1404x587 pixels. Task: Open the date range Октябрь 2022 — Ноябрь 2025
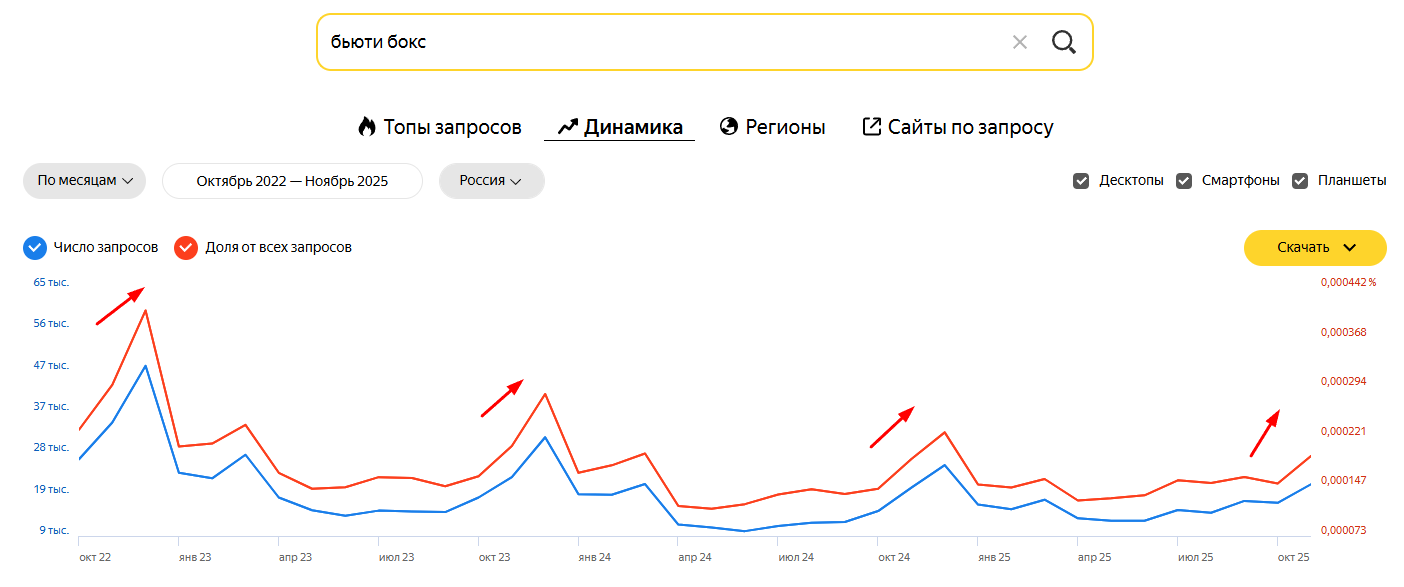pyautogui.click(x=292, y=181)
